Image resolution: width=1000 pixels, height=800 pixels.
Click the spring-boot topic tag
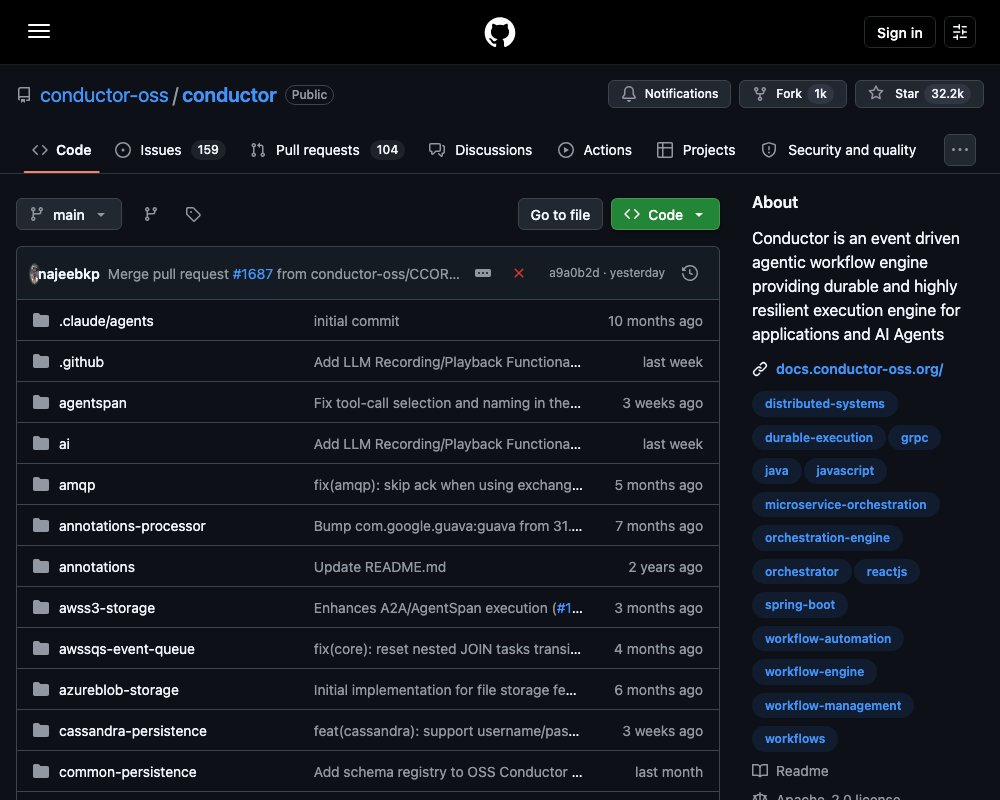(800, 604)
